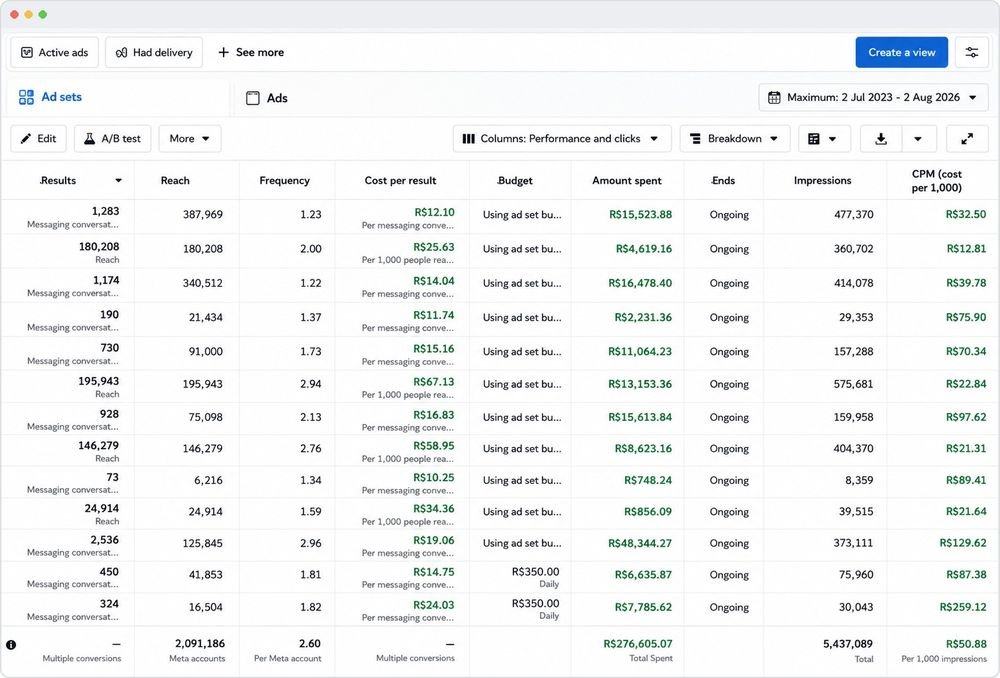Viewport: 1000px width, 678px height.
Task: Click amount spent R$15,613.84
Action: click(x=640, y=417)
